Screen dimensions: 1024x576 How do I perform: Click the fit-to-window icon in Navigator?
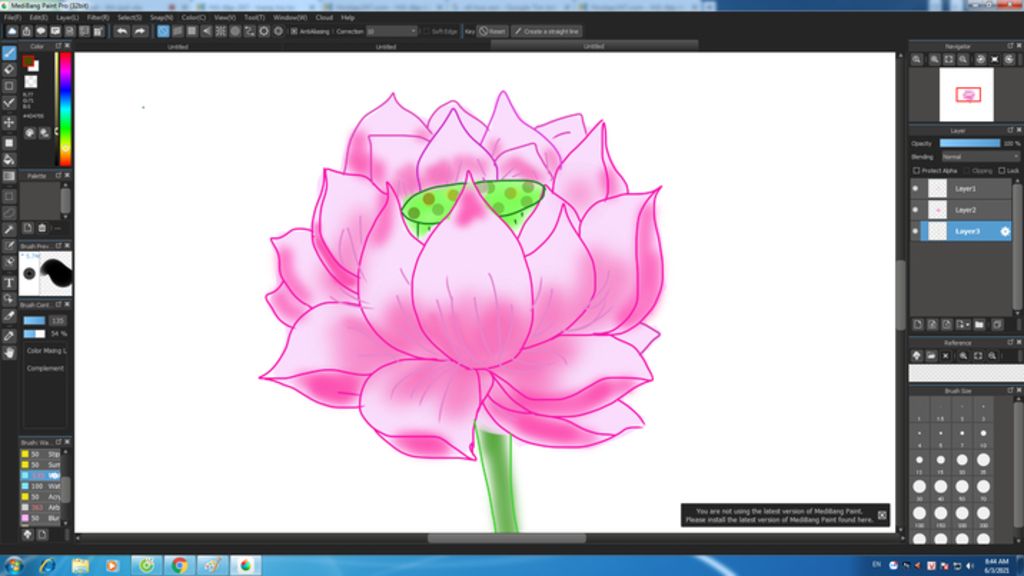click(x=949, y=59)
